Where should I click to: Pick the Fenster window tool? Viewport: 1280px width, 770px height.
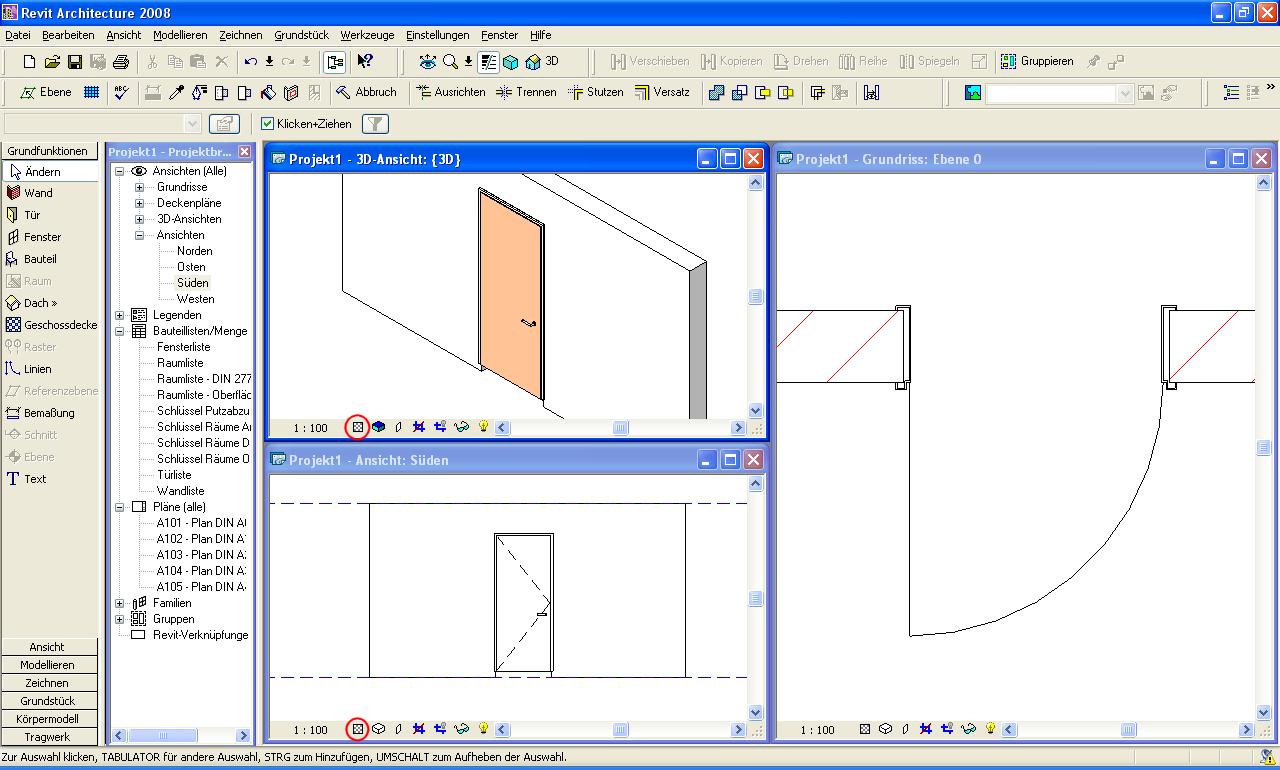[34, 237]
